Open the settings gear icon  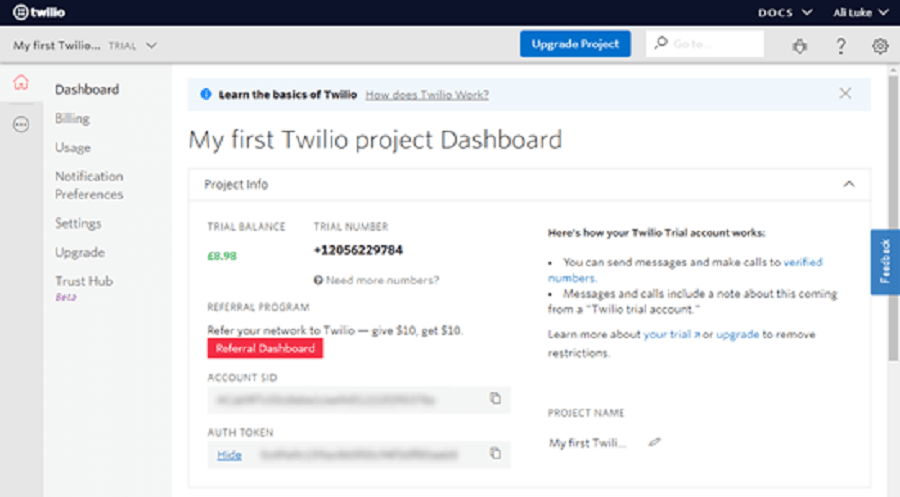point(880,45)
